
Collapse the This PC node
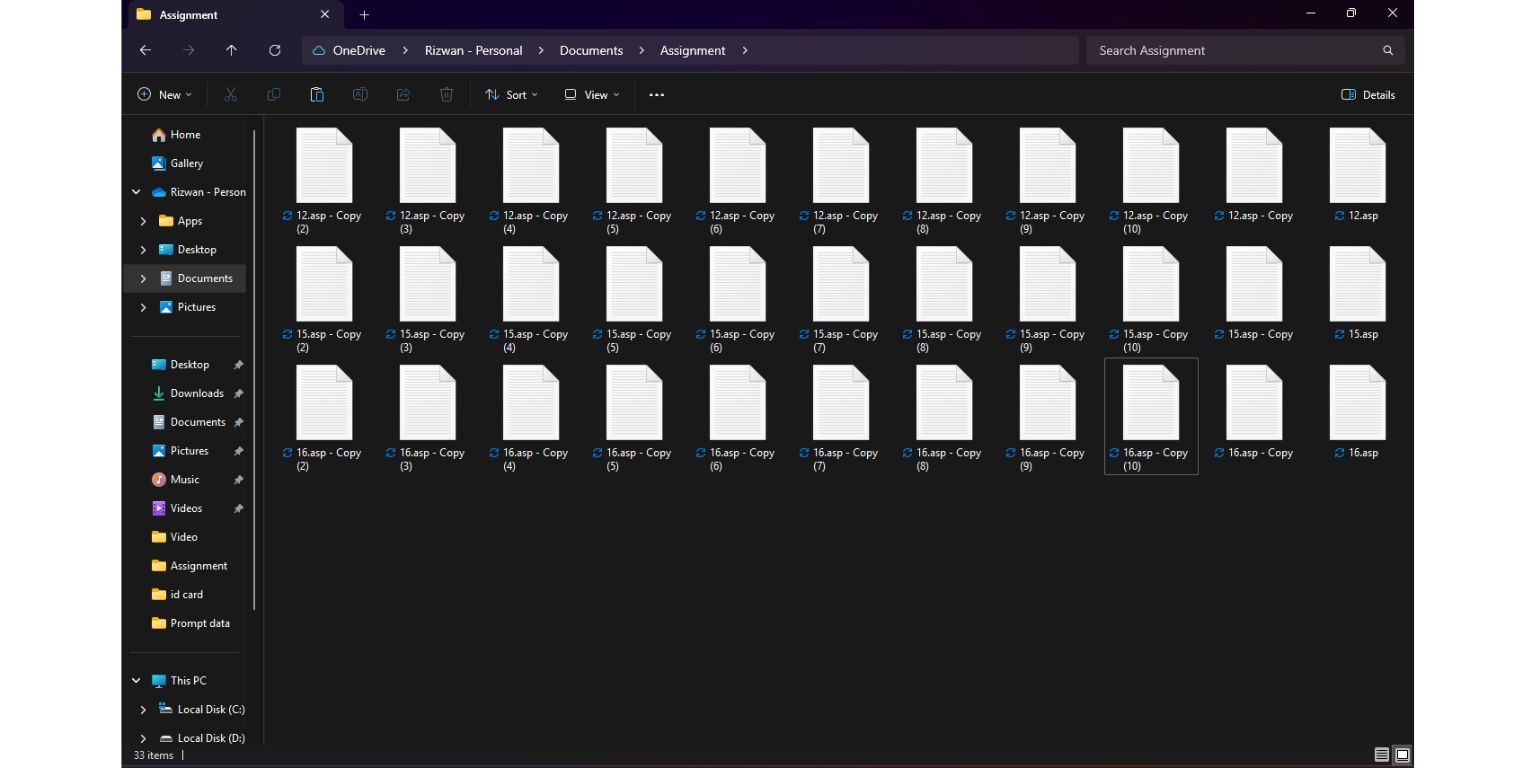point(136,681)
